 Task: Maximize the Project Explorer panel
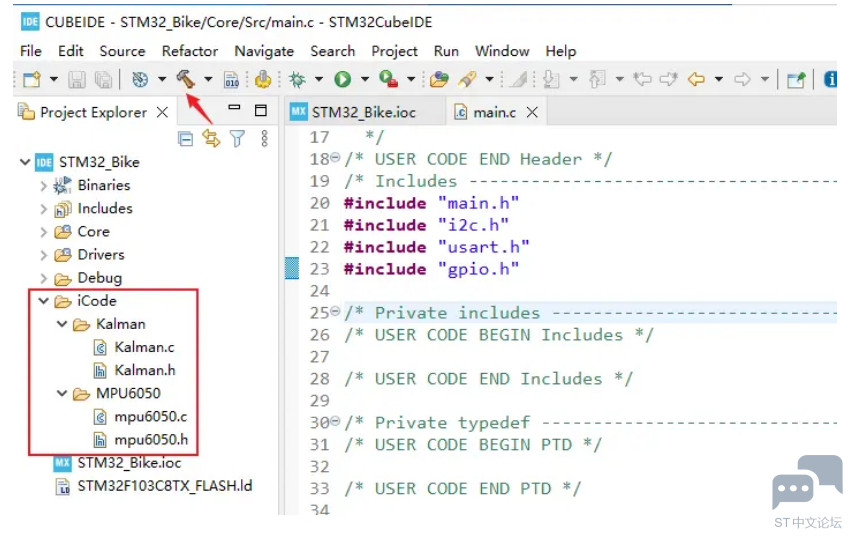point(261,111)
